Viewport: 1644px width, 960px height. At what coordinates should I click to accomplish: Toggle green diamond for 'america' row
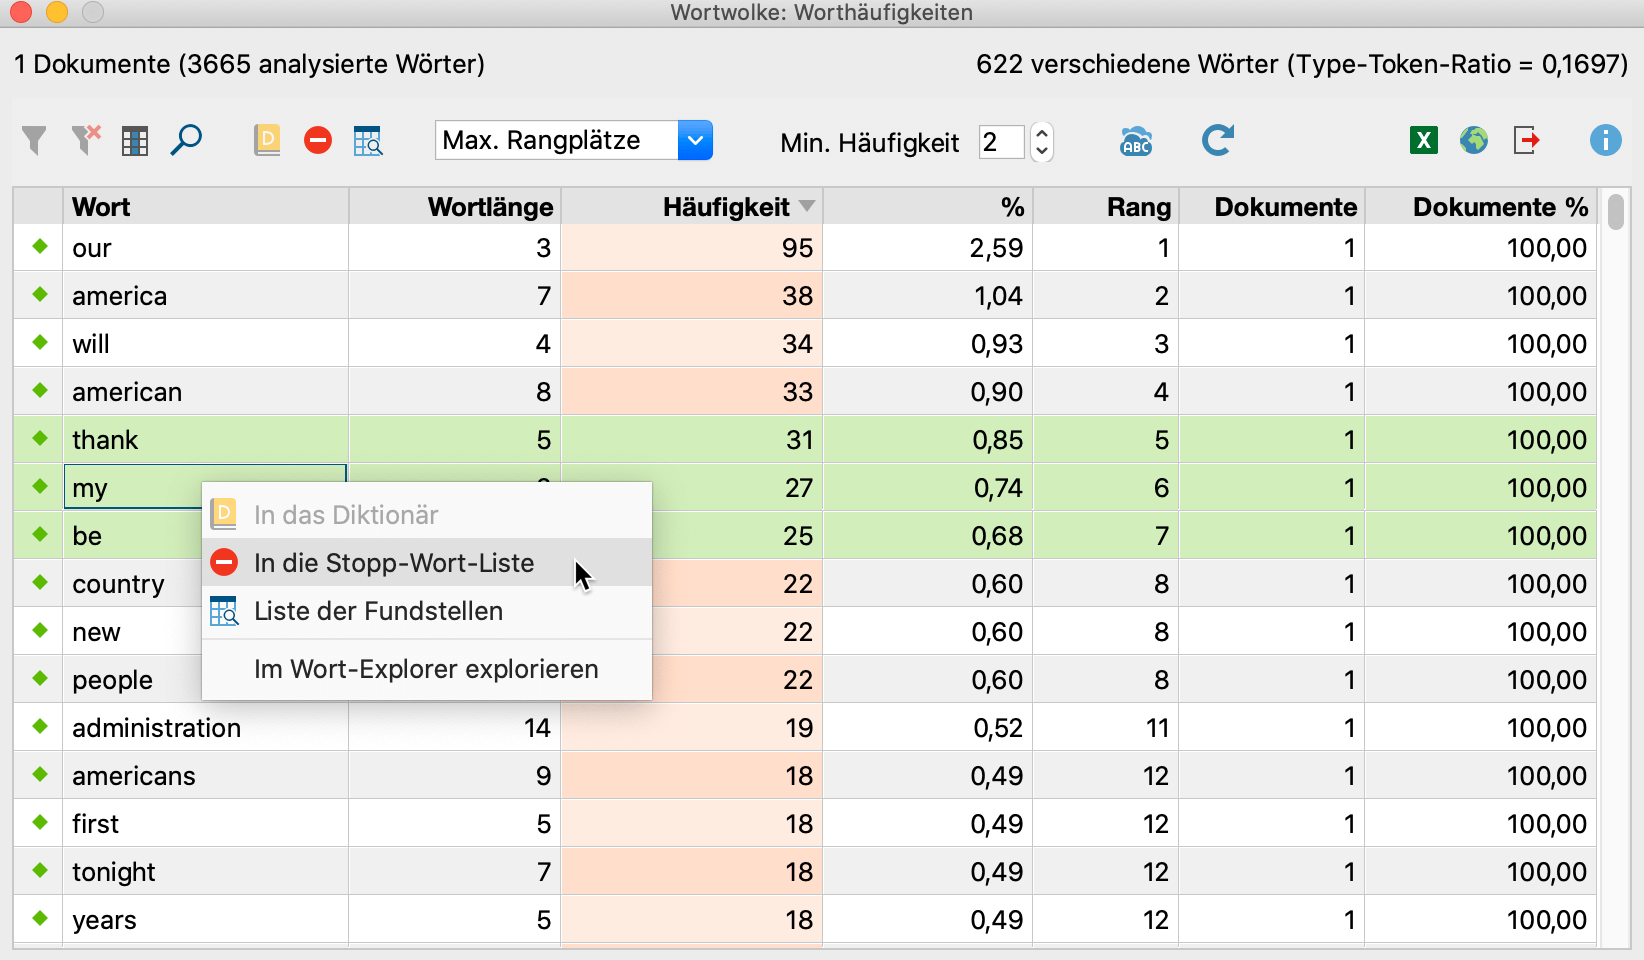(40, 294)
